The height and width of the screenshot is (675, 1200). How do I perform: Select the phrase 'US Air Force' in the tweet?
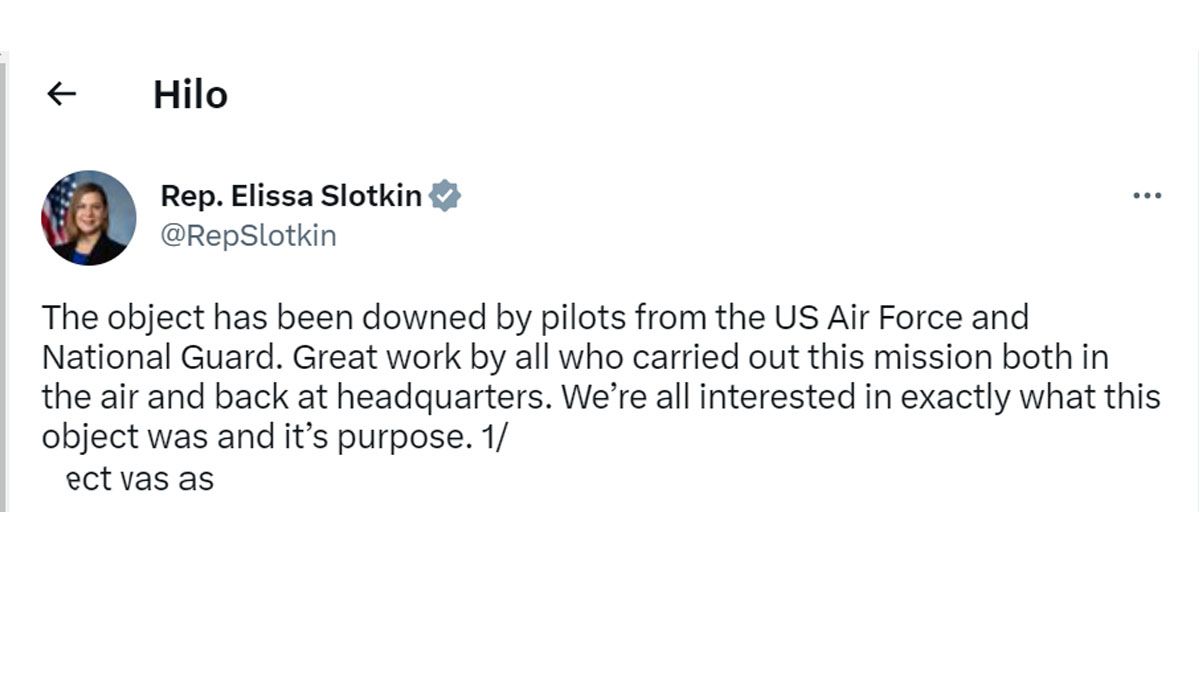[870, 316]
